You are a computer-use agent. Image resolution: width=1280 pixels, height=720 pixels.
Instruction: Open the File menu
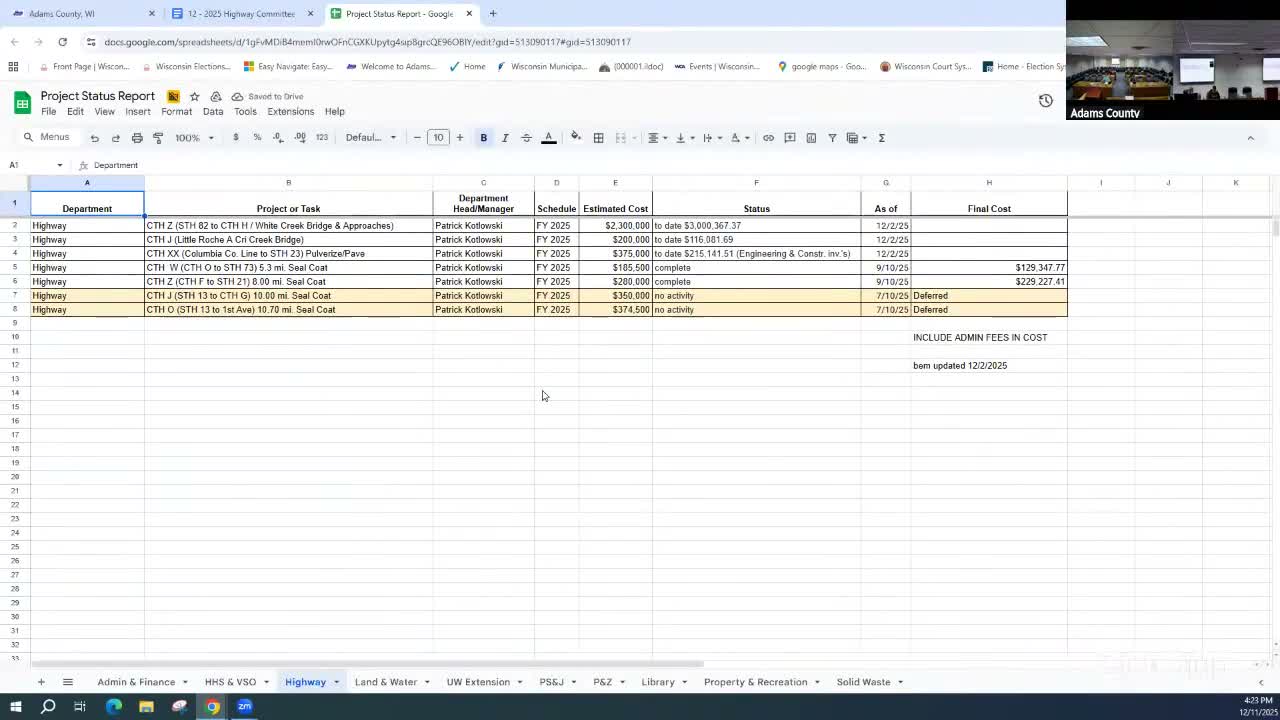click(x=48, y=112)
